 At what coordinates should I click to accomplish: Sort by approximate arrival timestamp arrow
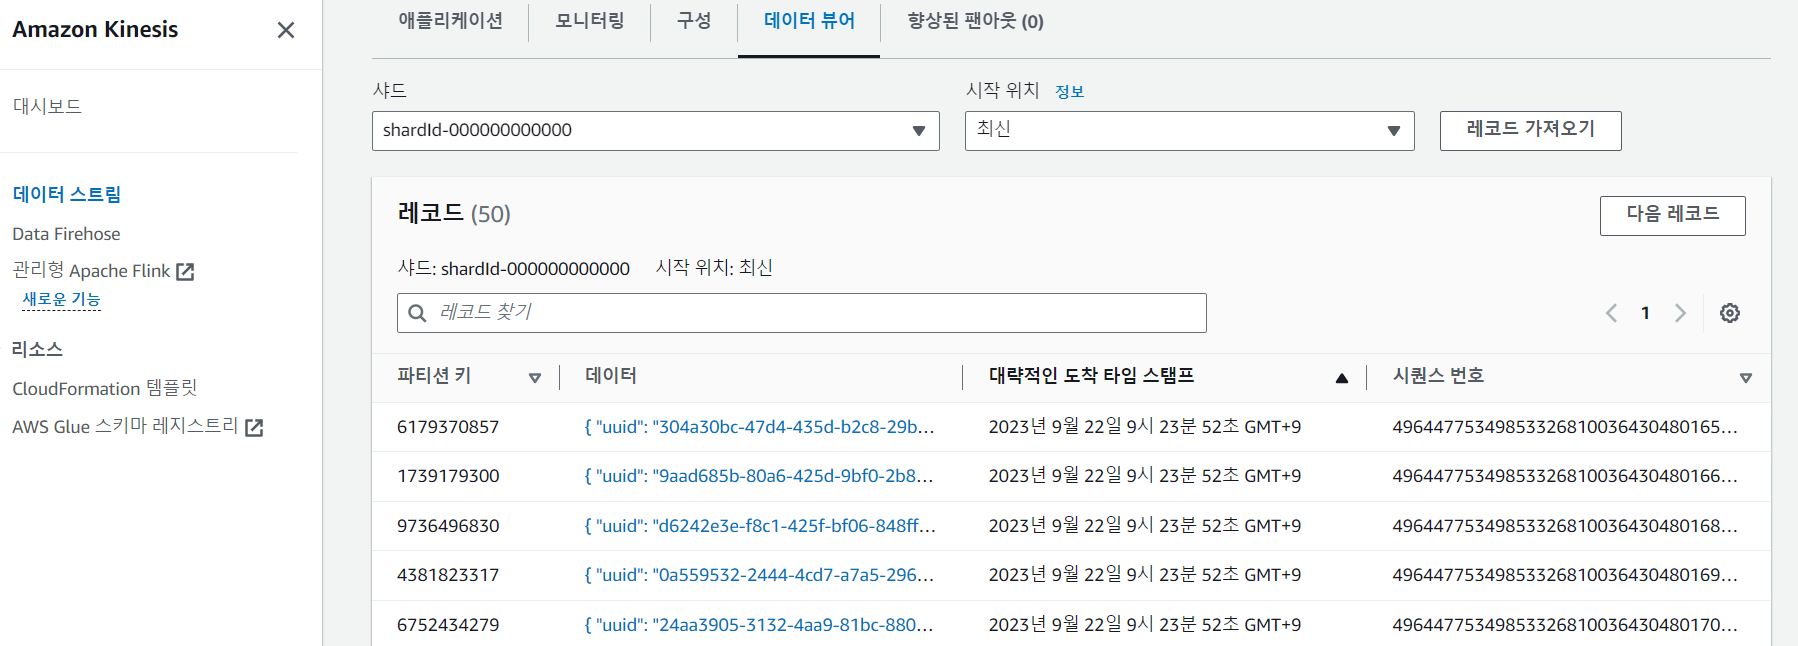point(1342,378)
